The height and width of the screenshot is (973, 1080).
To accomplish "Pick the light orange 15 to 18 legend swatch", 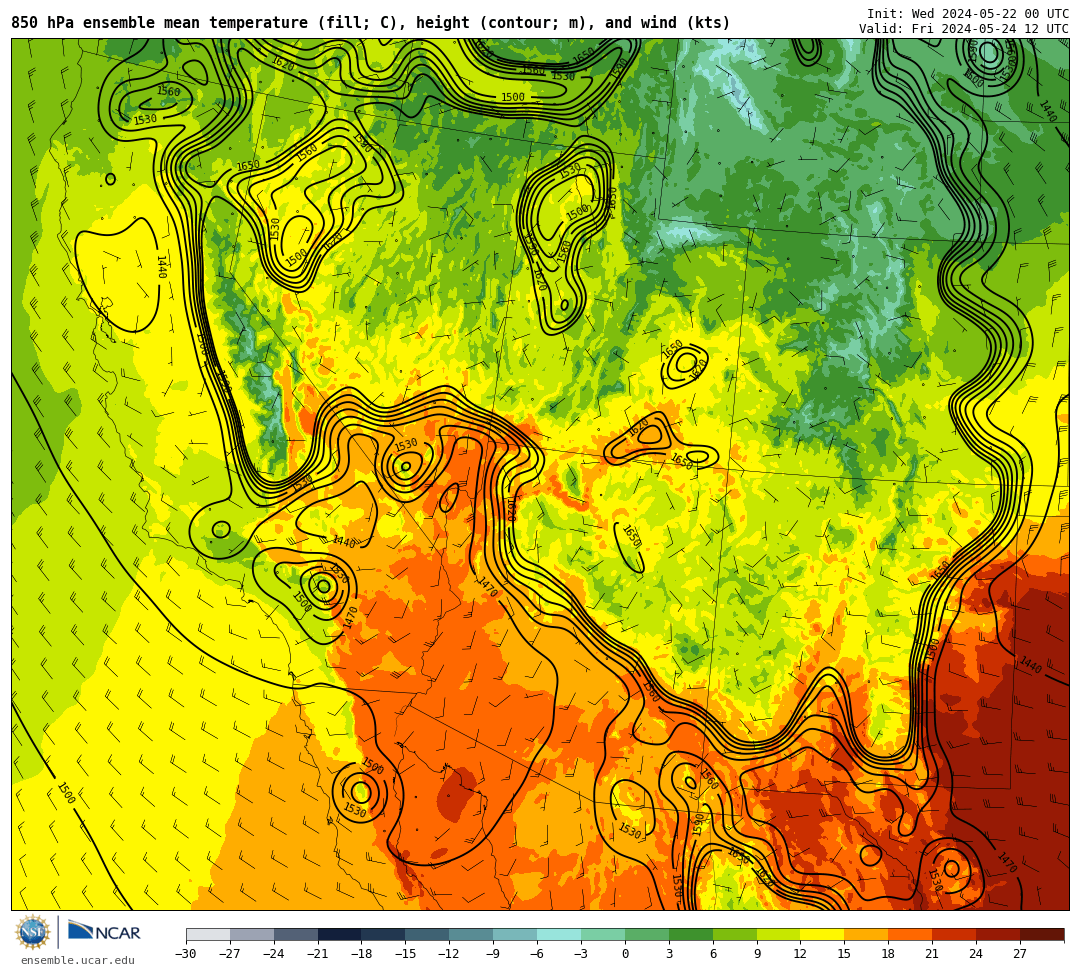I will point(866,934).
